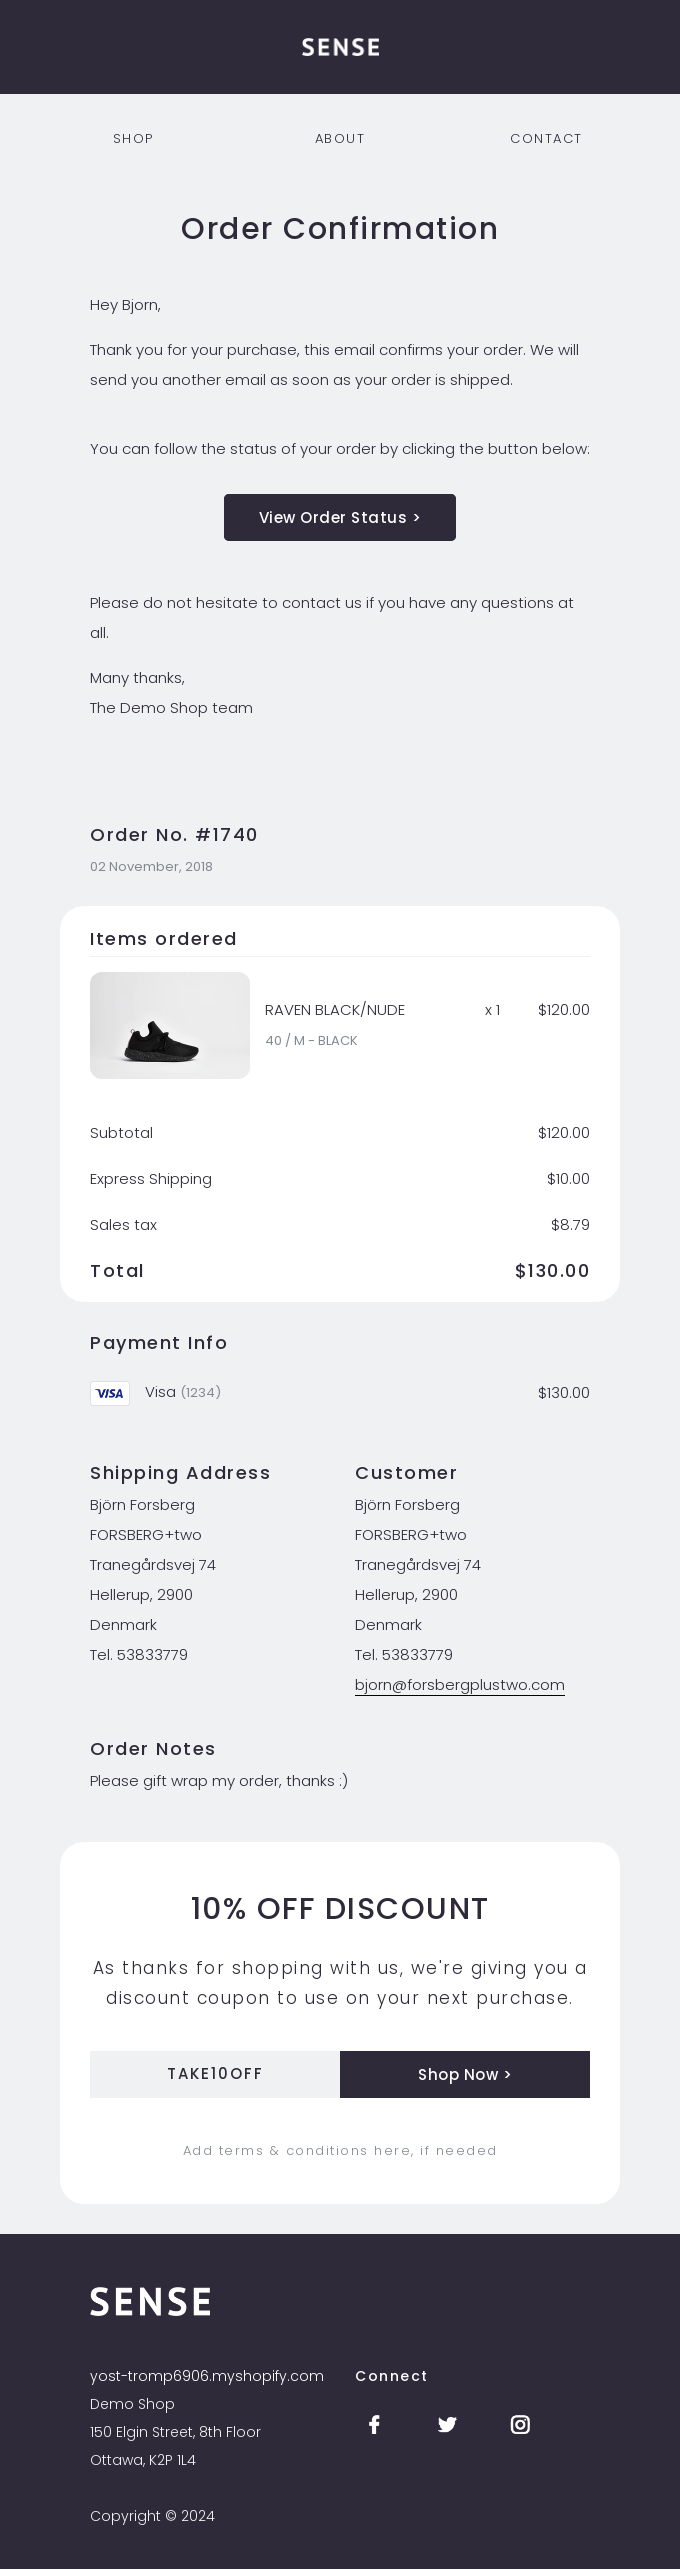This screenshot has width=680, height=2569.
Task: Open the yost-tromp6906.myshopify.com link
Action: (x=207, y=2376)
